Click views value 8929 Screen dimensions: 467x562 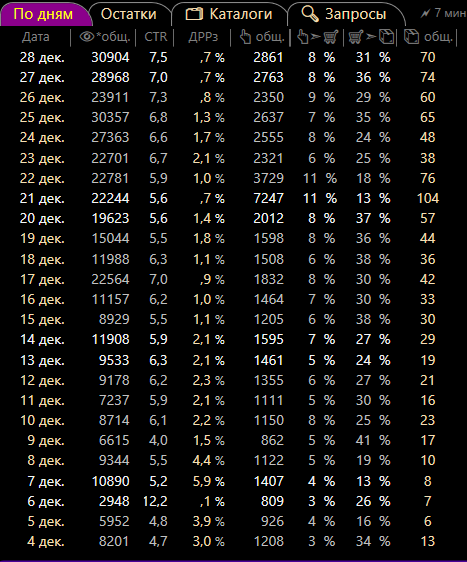click(x=114, y=320)
